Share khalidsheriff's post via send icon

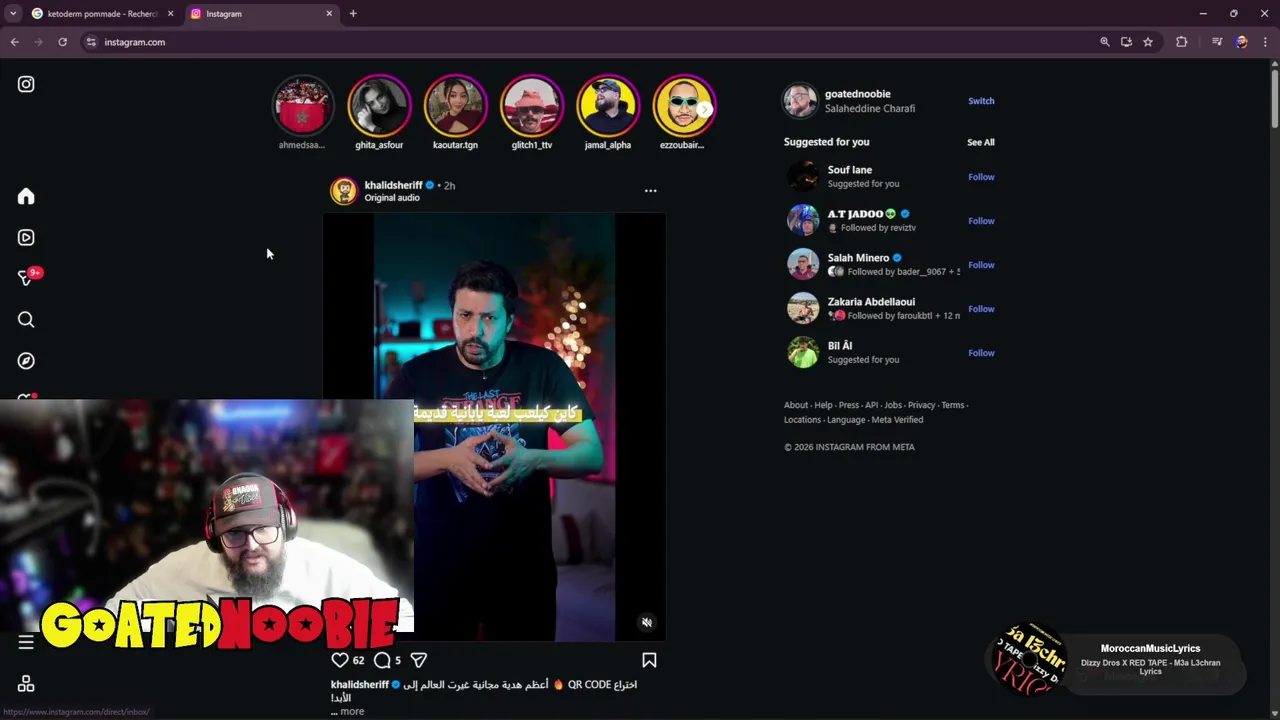point(419,660)
